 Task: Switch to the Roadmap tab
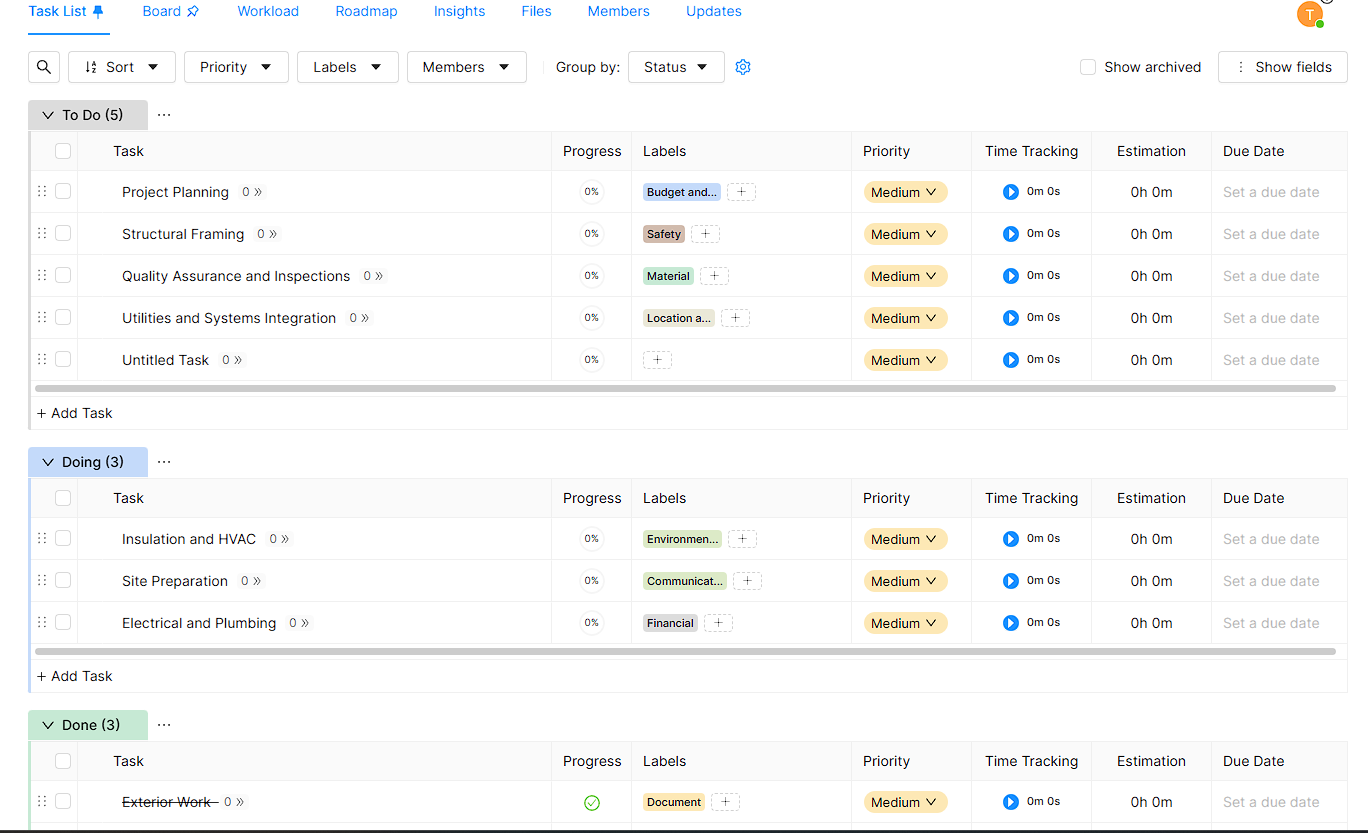(366, 11)
